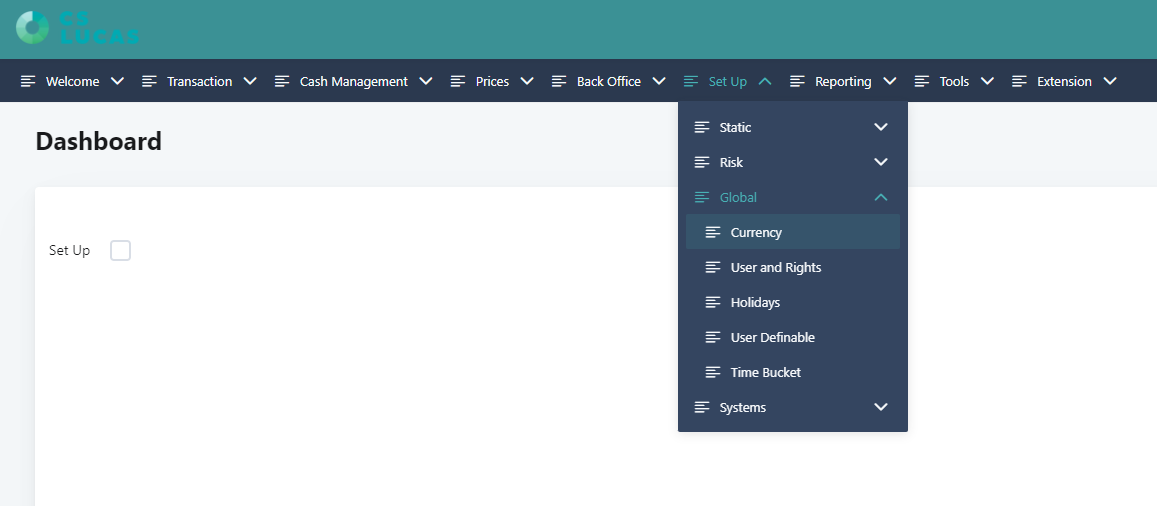Click the list icon next to Time Bucket
The width and height of the screenshot is (1157, 506).
pyautogui.click(x=713, y=372)
